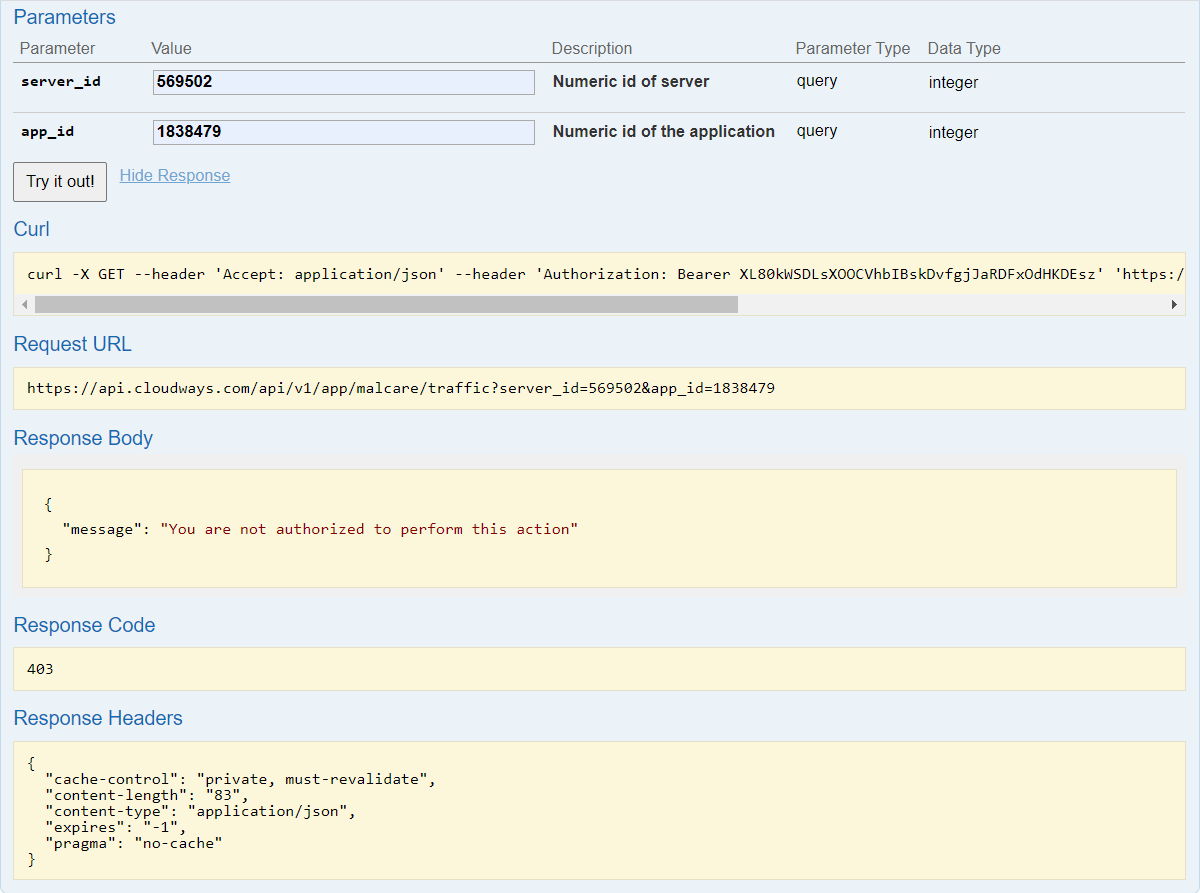
Task: Click the Parameters section heading
Action: pos(64,18)
